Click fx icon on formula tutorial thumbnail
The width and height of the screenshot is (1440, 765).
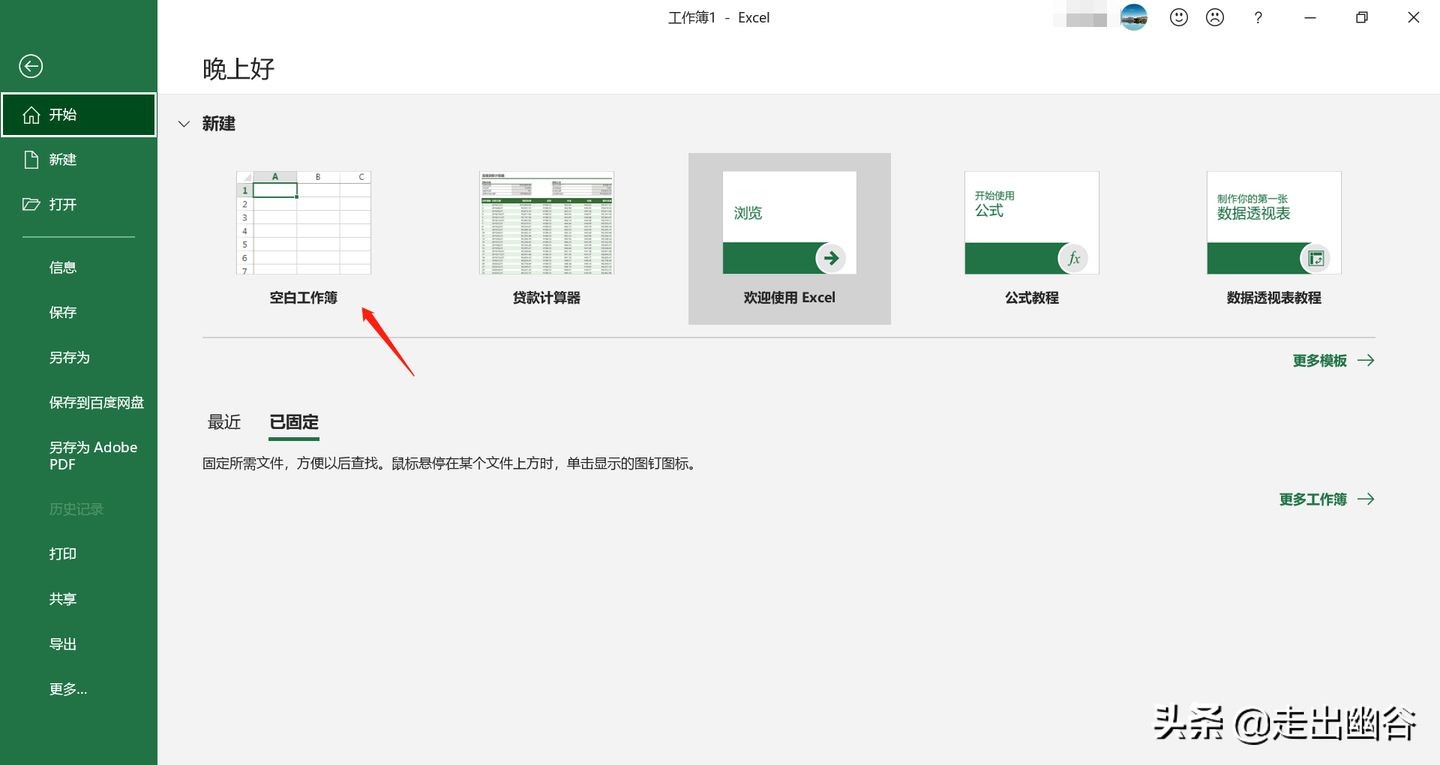1073,258
